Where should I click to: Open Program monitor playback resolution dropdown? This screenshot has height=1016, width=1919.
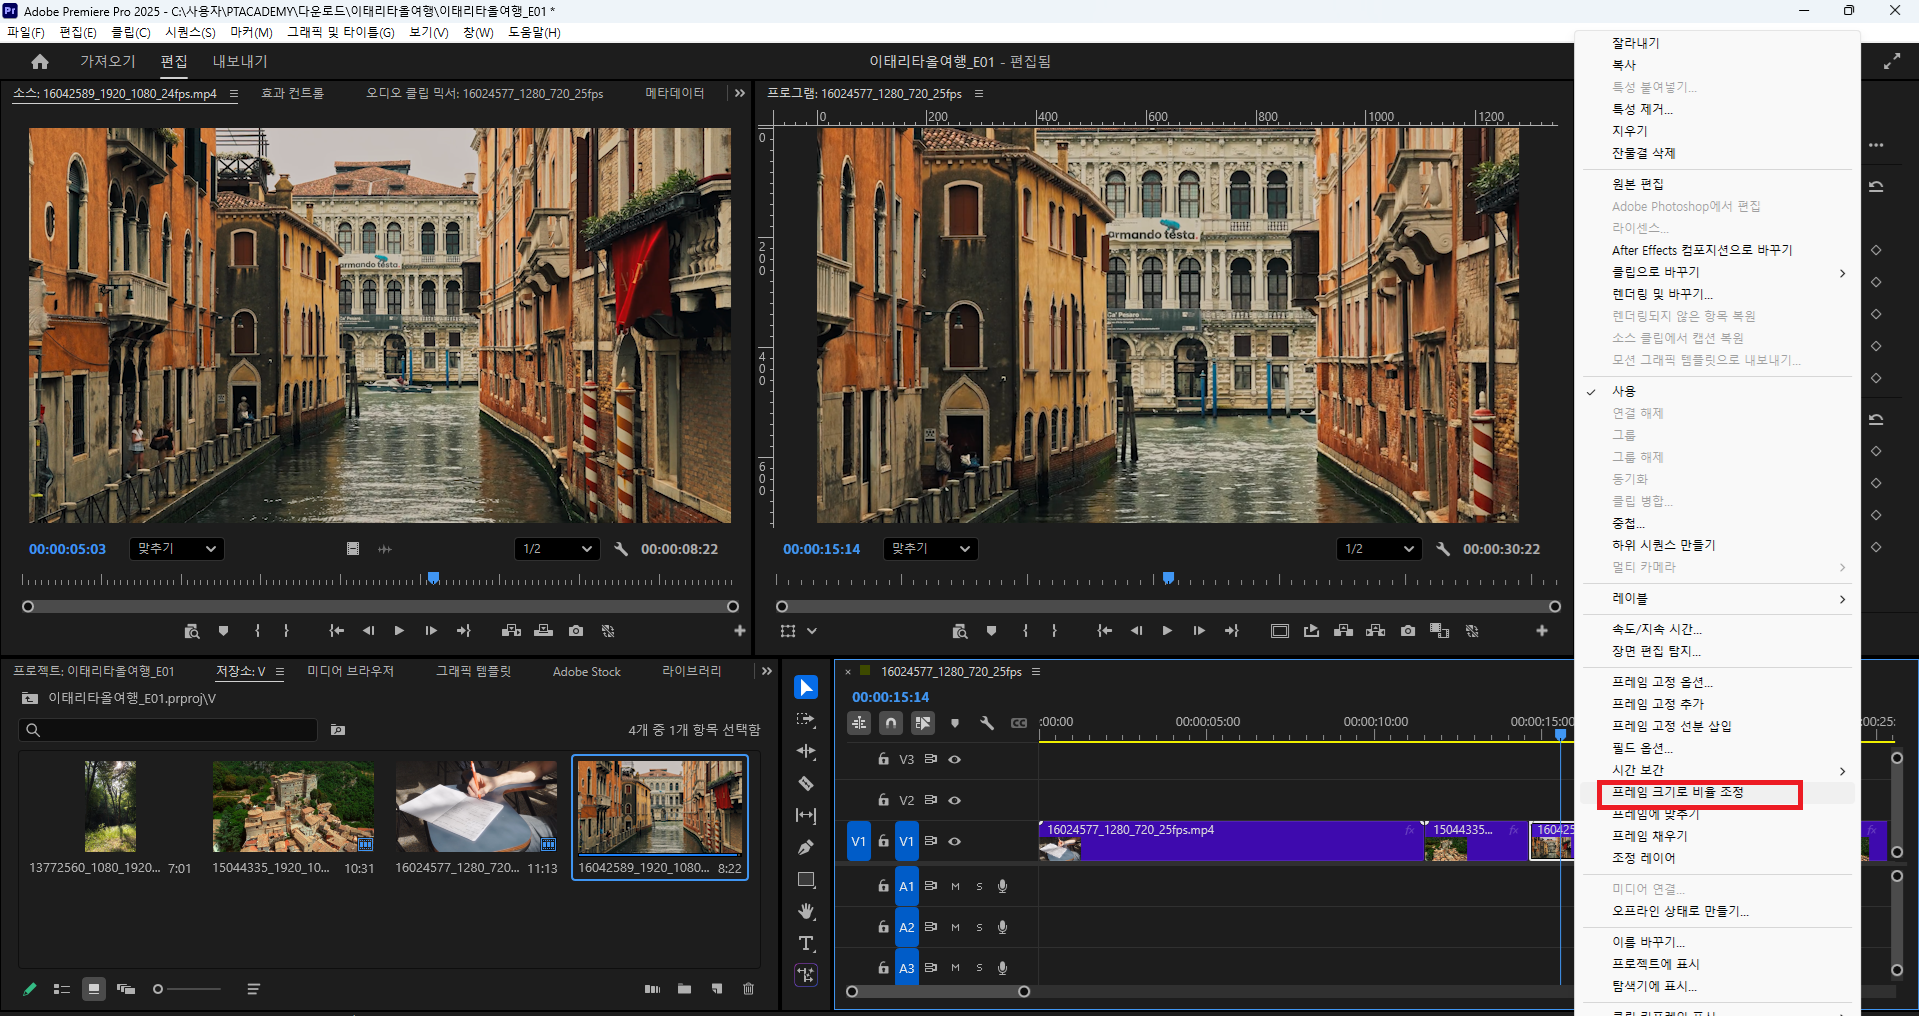1379,549
